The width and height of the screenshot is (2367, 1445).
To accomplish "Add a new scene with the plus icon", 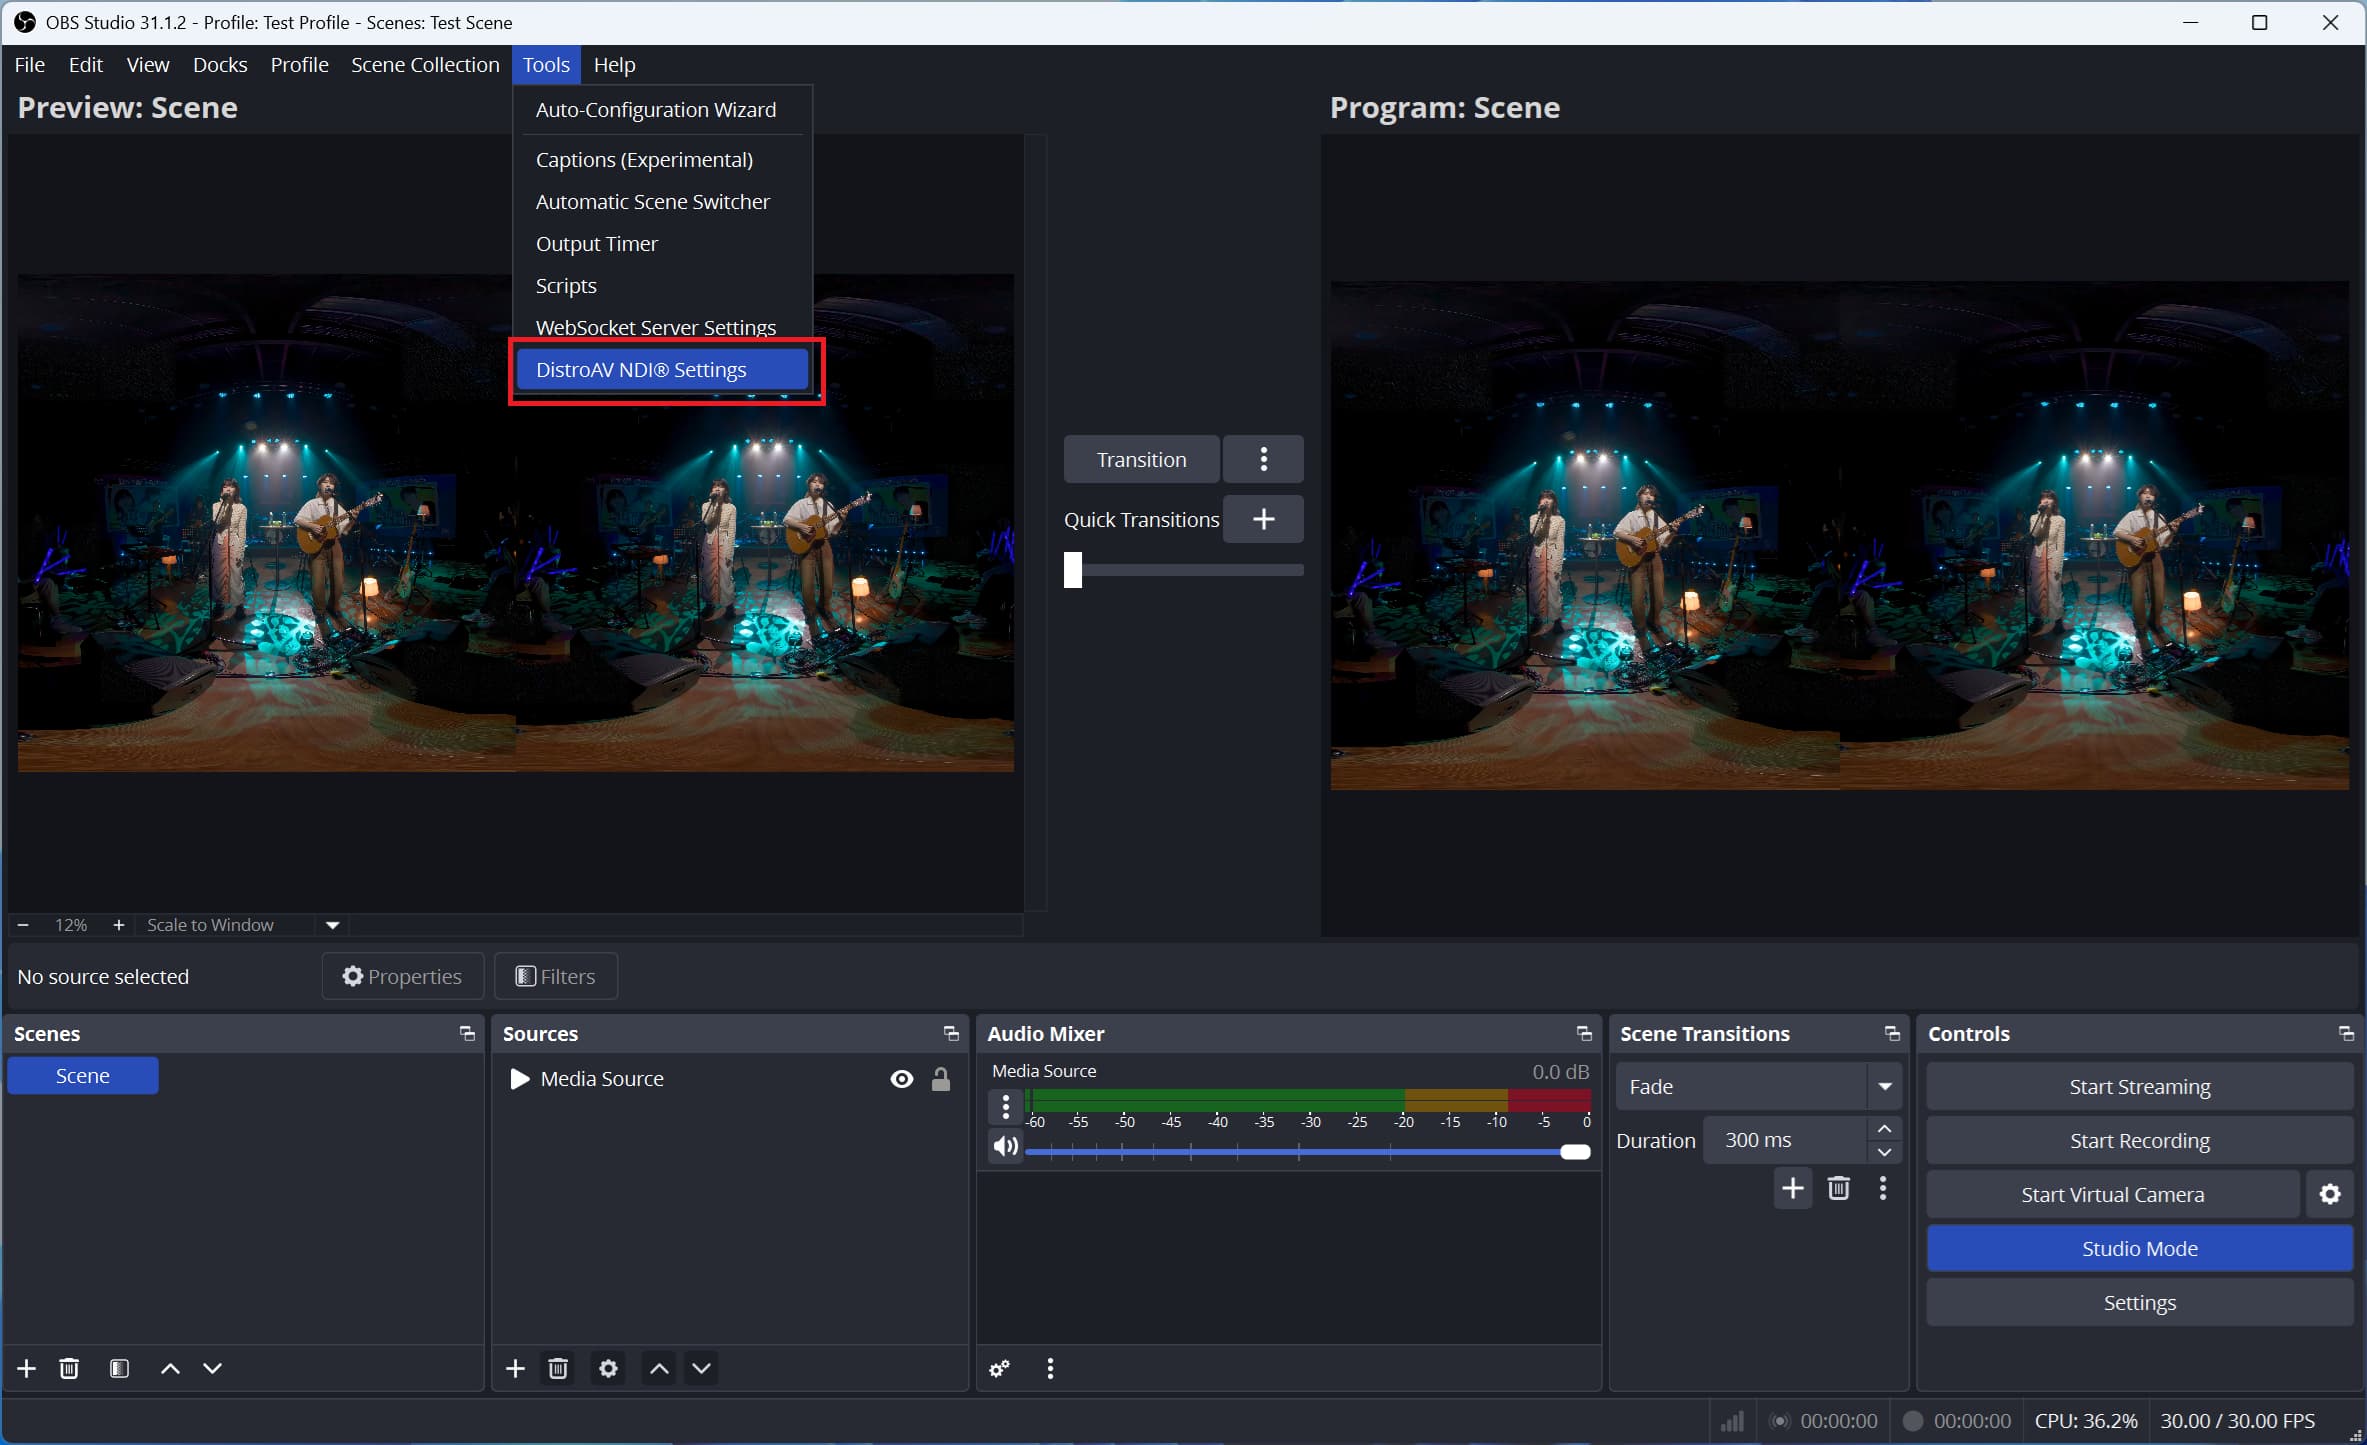I will pos(26,1367).
